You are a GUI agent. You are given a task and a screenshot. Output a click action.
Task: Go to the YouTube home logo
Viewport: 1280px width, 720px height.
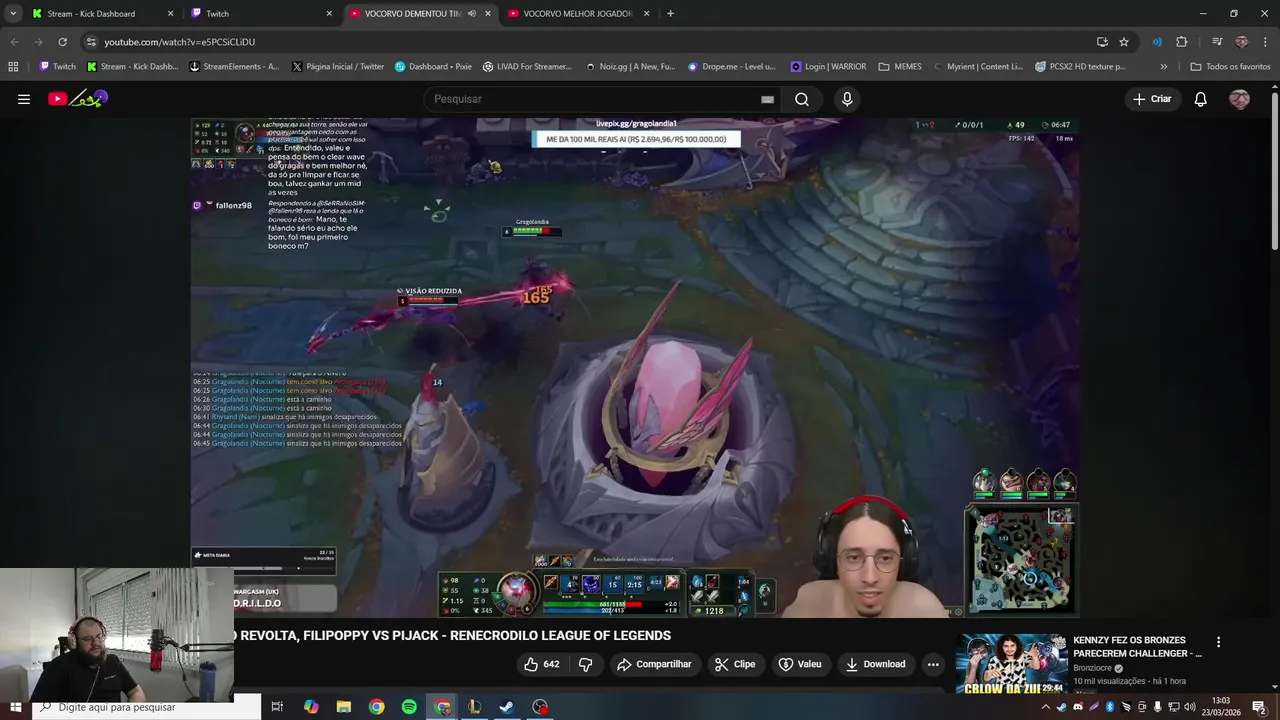point(77,99)
